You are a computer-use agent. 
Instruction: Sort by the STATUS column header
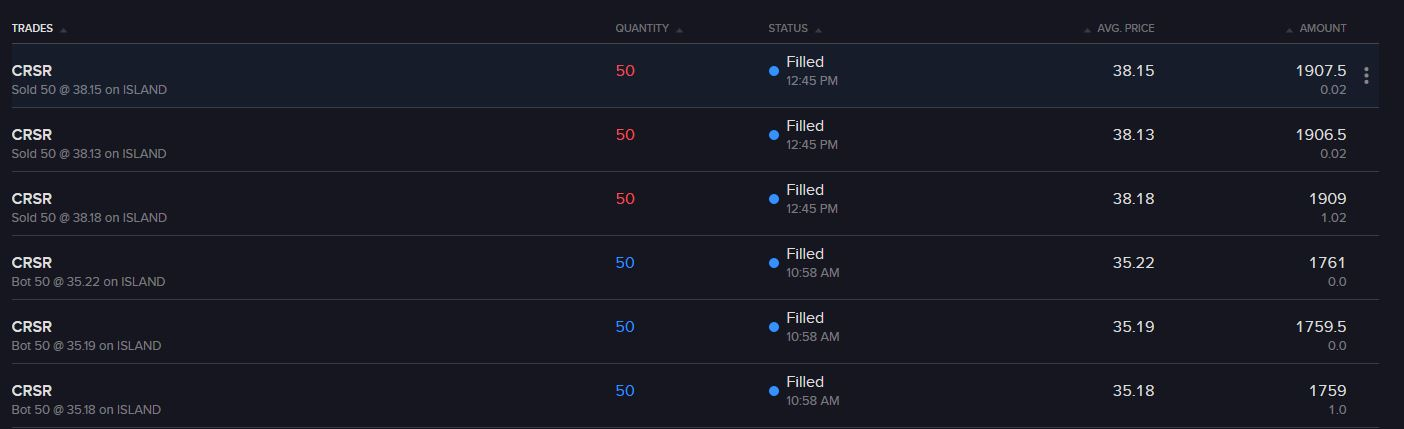coord(788,29)
